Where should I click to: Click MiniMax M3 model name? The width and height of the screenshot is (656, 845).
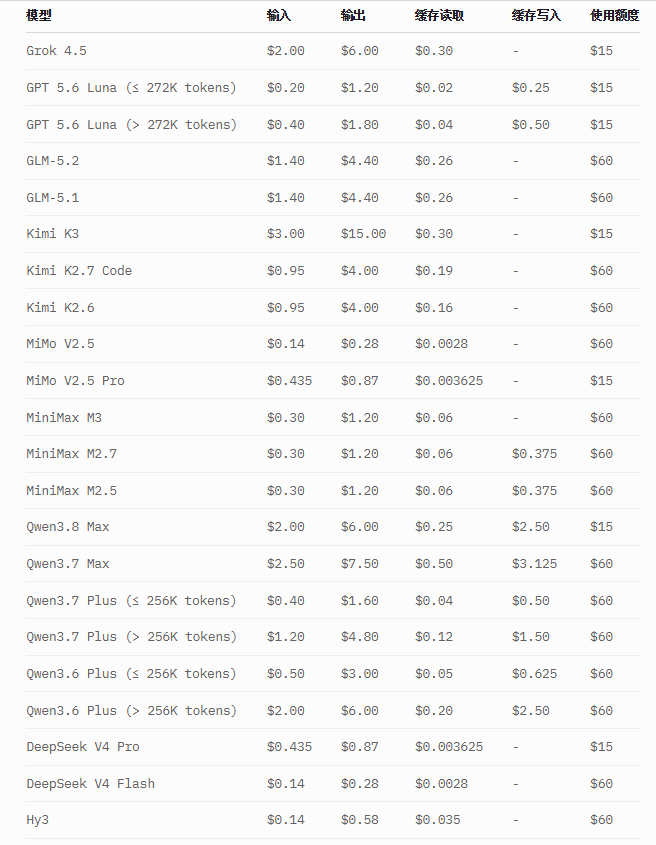(x=64, y=418)
